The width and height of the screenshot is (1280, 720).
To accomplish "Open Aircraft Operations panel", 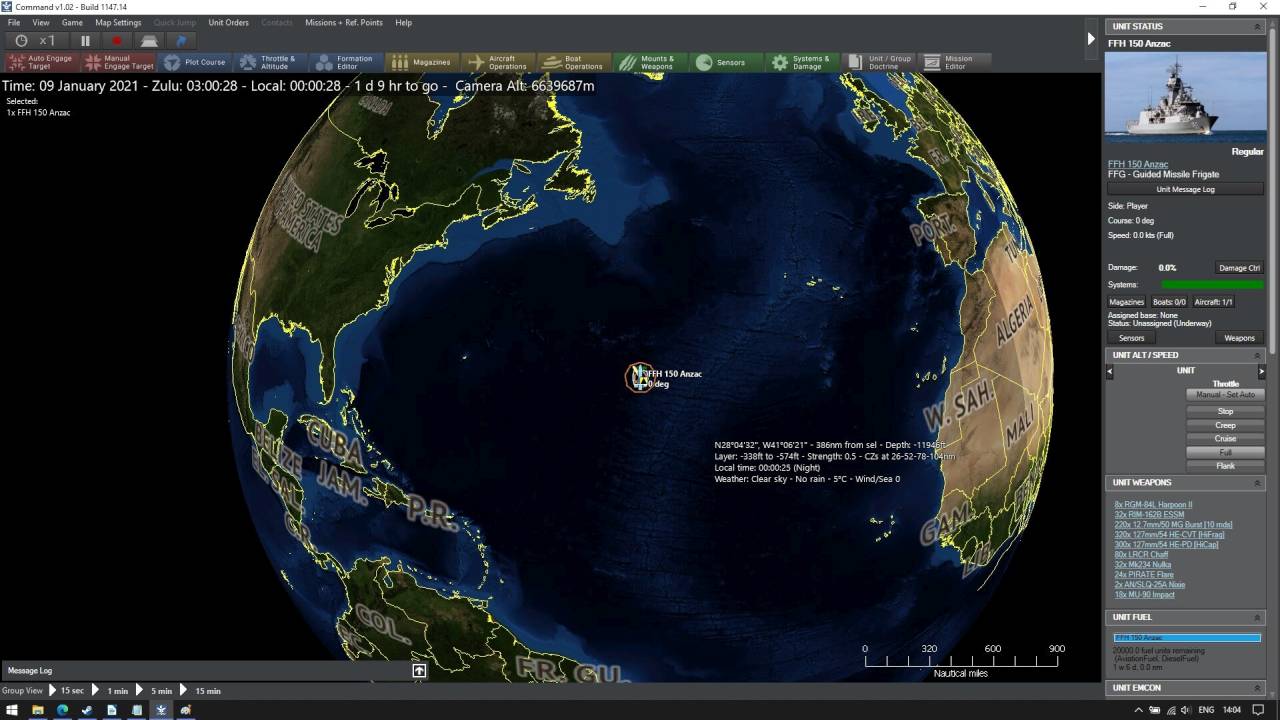I will click(x=498, y=62).
